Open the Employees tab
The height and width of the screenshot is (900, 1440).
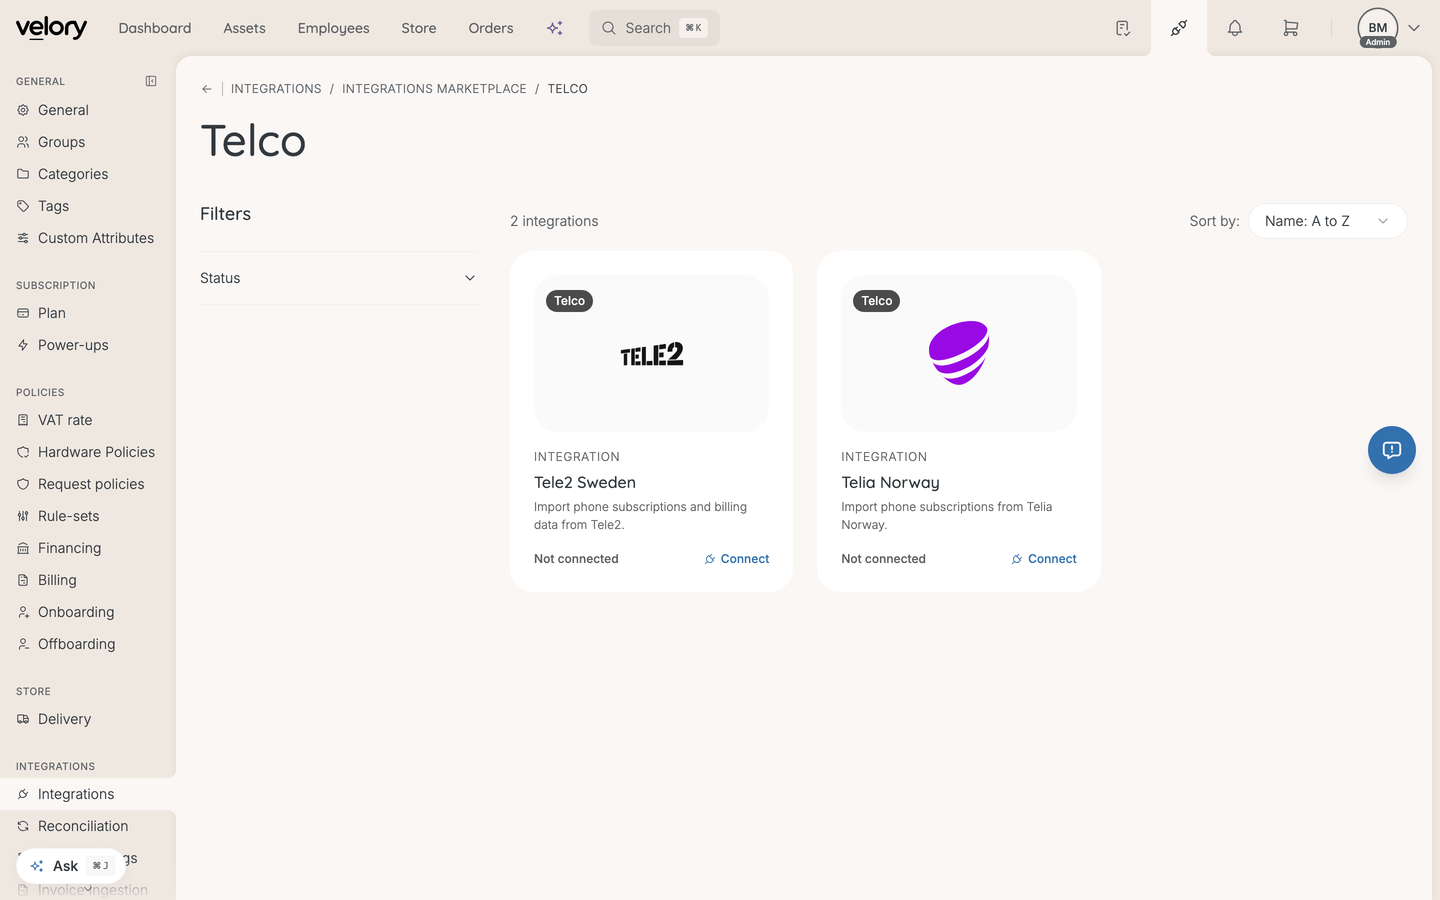[334, 28]
